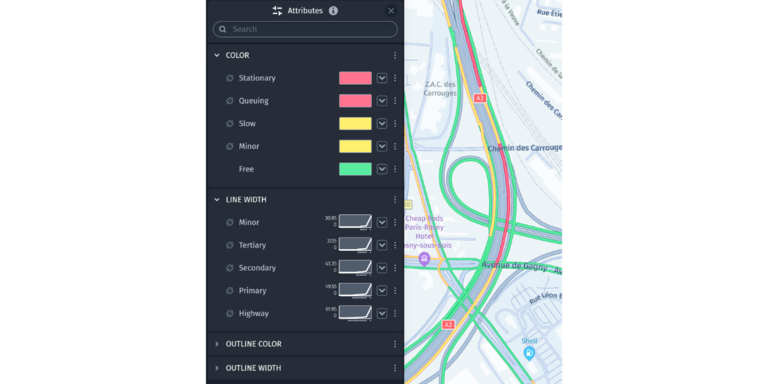The width and height of the screenshot is (768, 384).
Task: Open Highway row more options
Action: pos(395,313)
